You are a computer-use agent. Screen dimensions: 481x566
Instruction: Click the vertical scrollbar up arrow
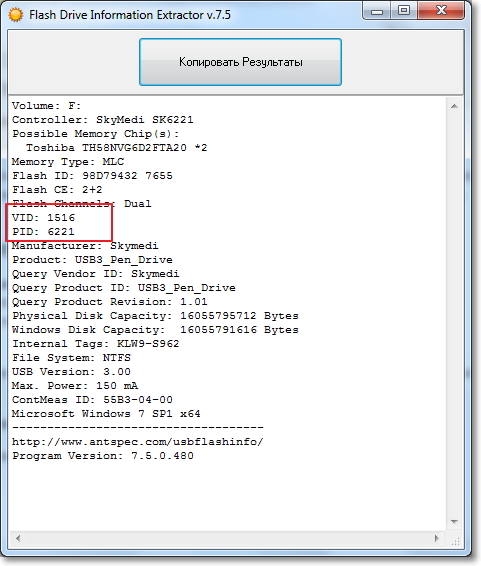455,106
